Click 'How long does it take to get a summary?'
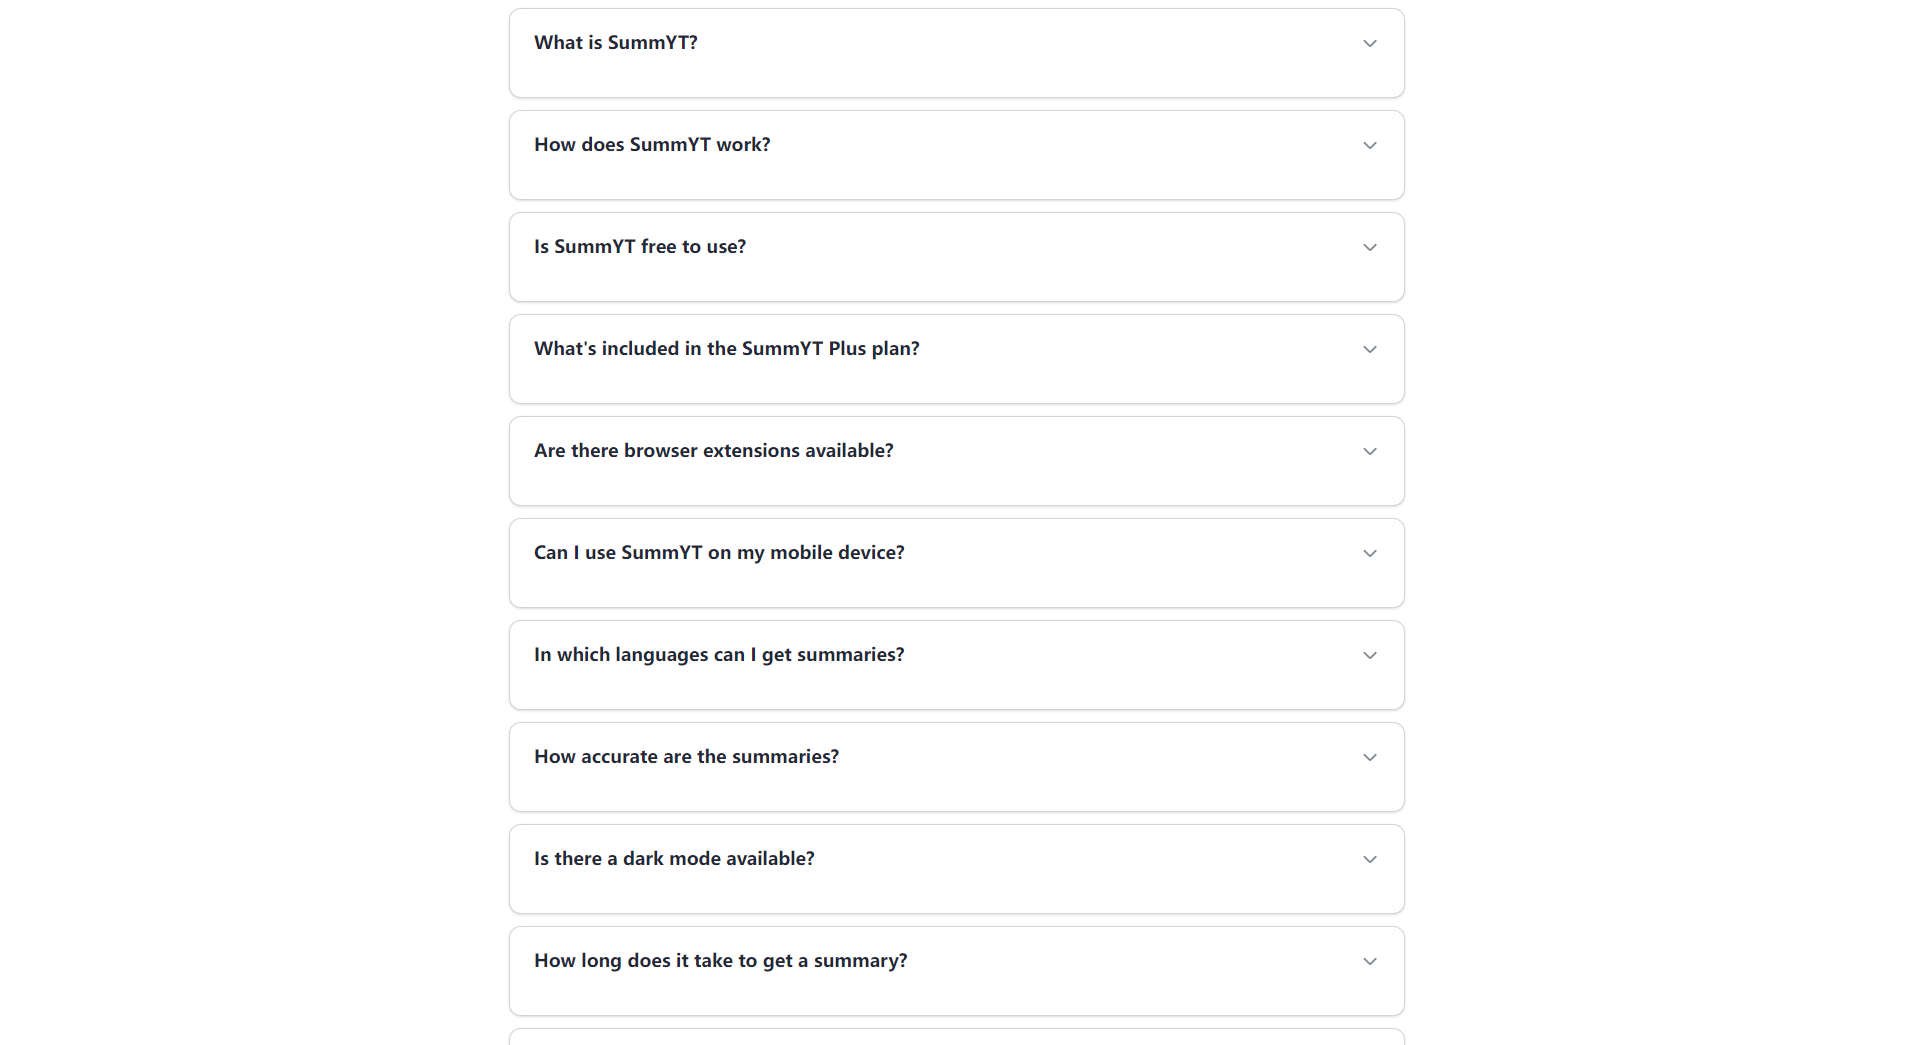Viewport: 1916px width, 1045px height. pyautogui.click(x=720, y=961)
